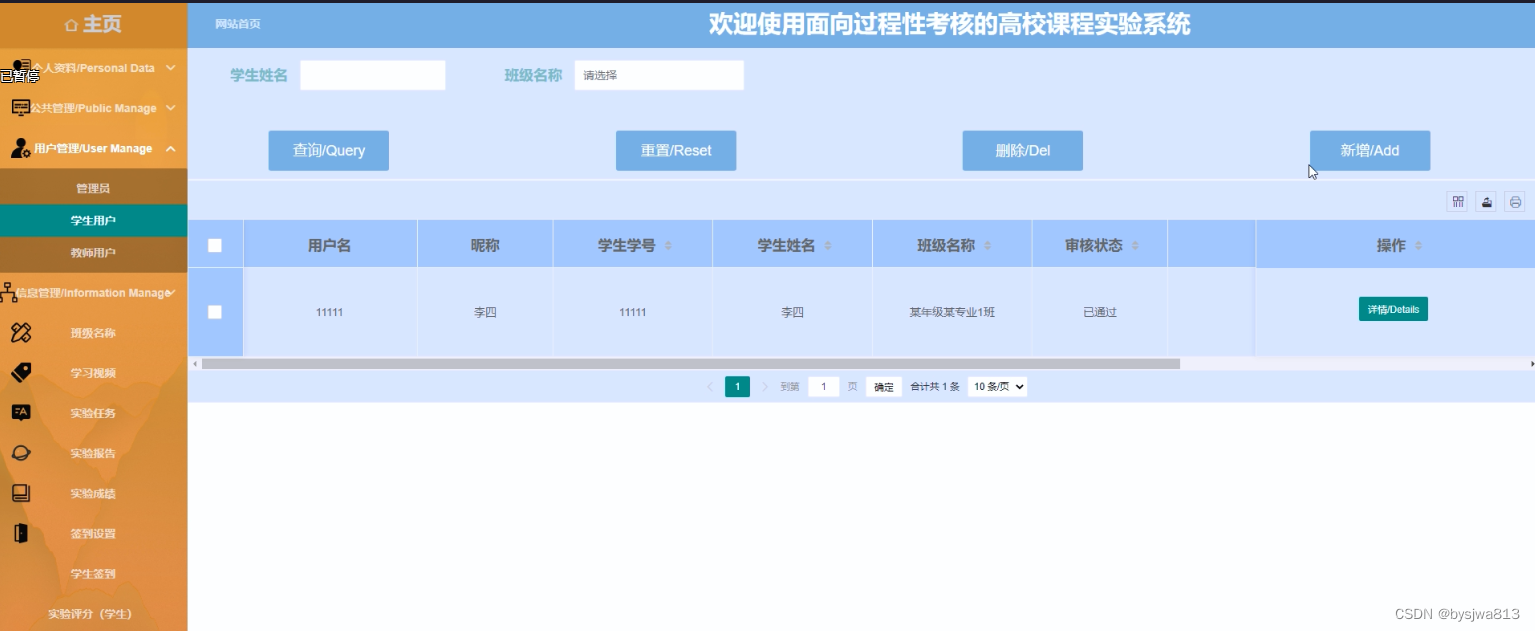1535x631 pixels.
Task: Collapse 用户管理/User Manage chevron
Action: [171, 148]
